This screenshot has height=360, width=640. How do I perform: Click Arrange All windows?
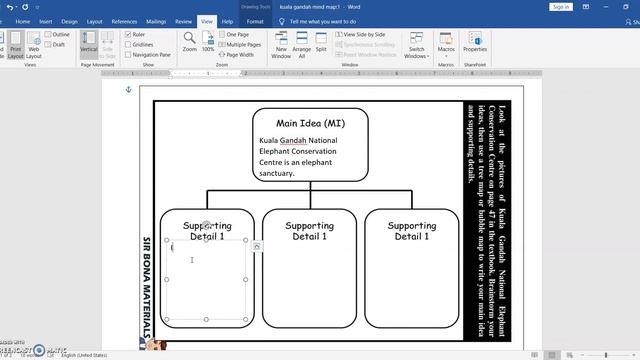point(302,45)
